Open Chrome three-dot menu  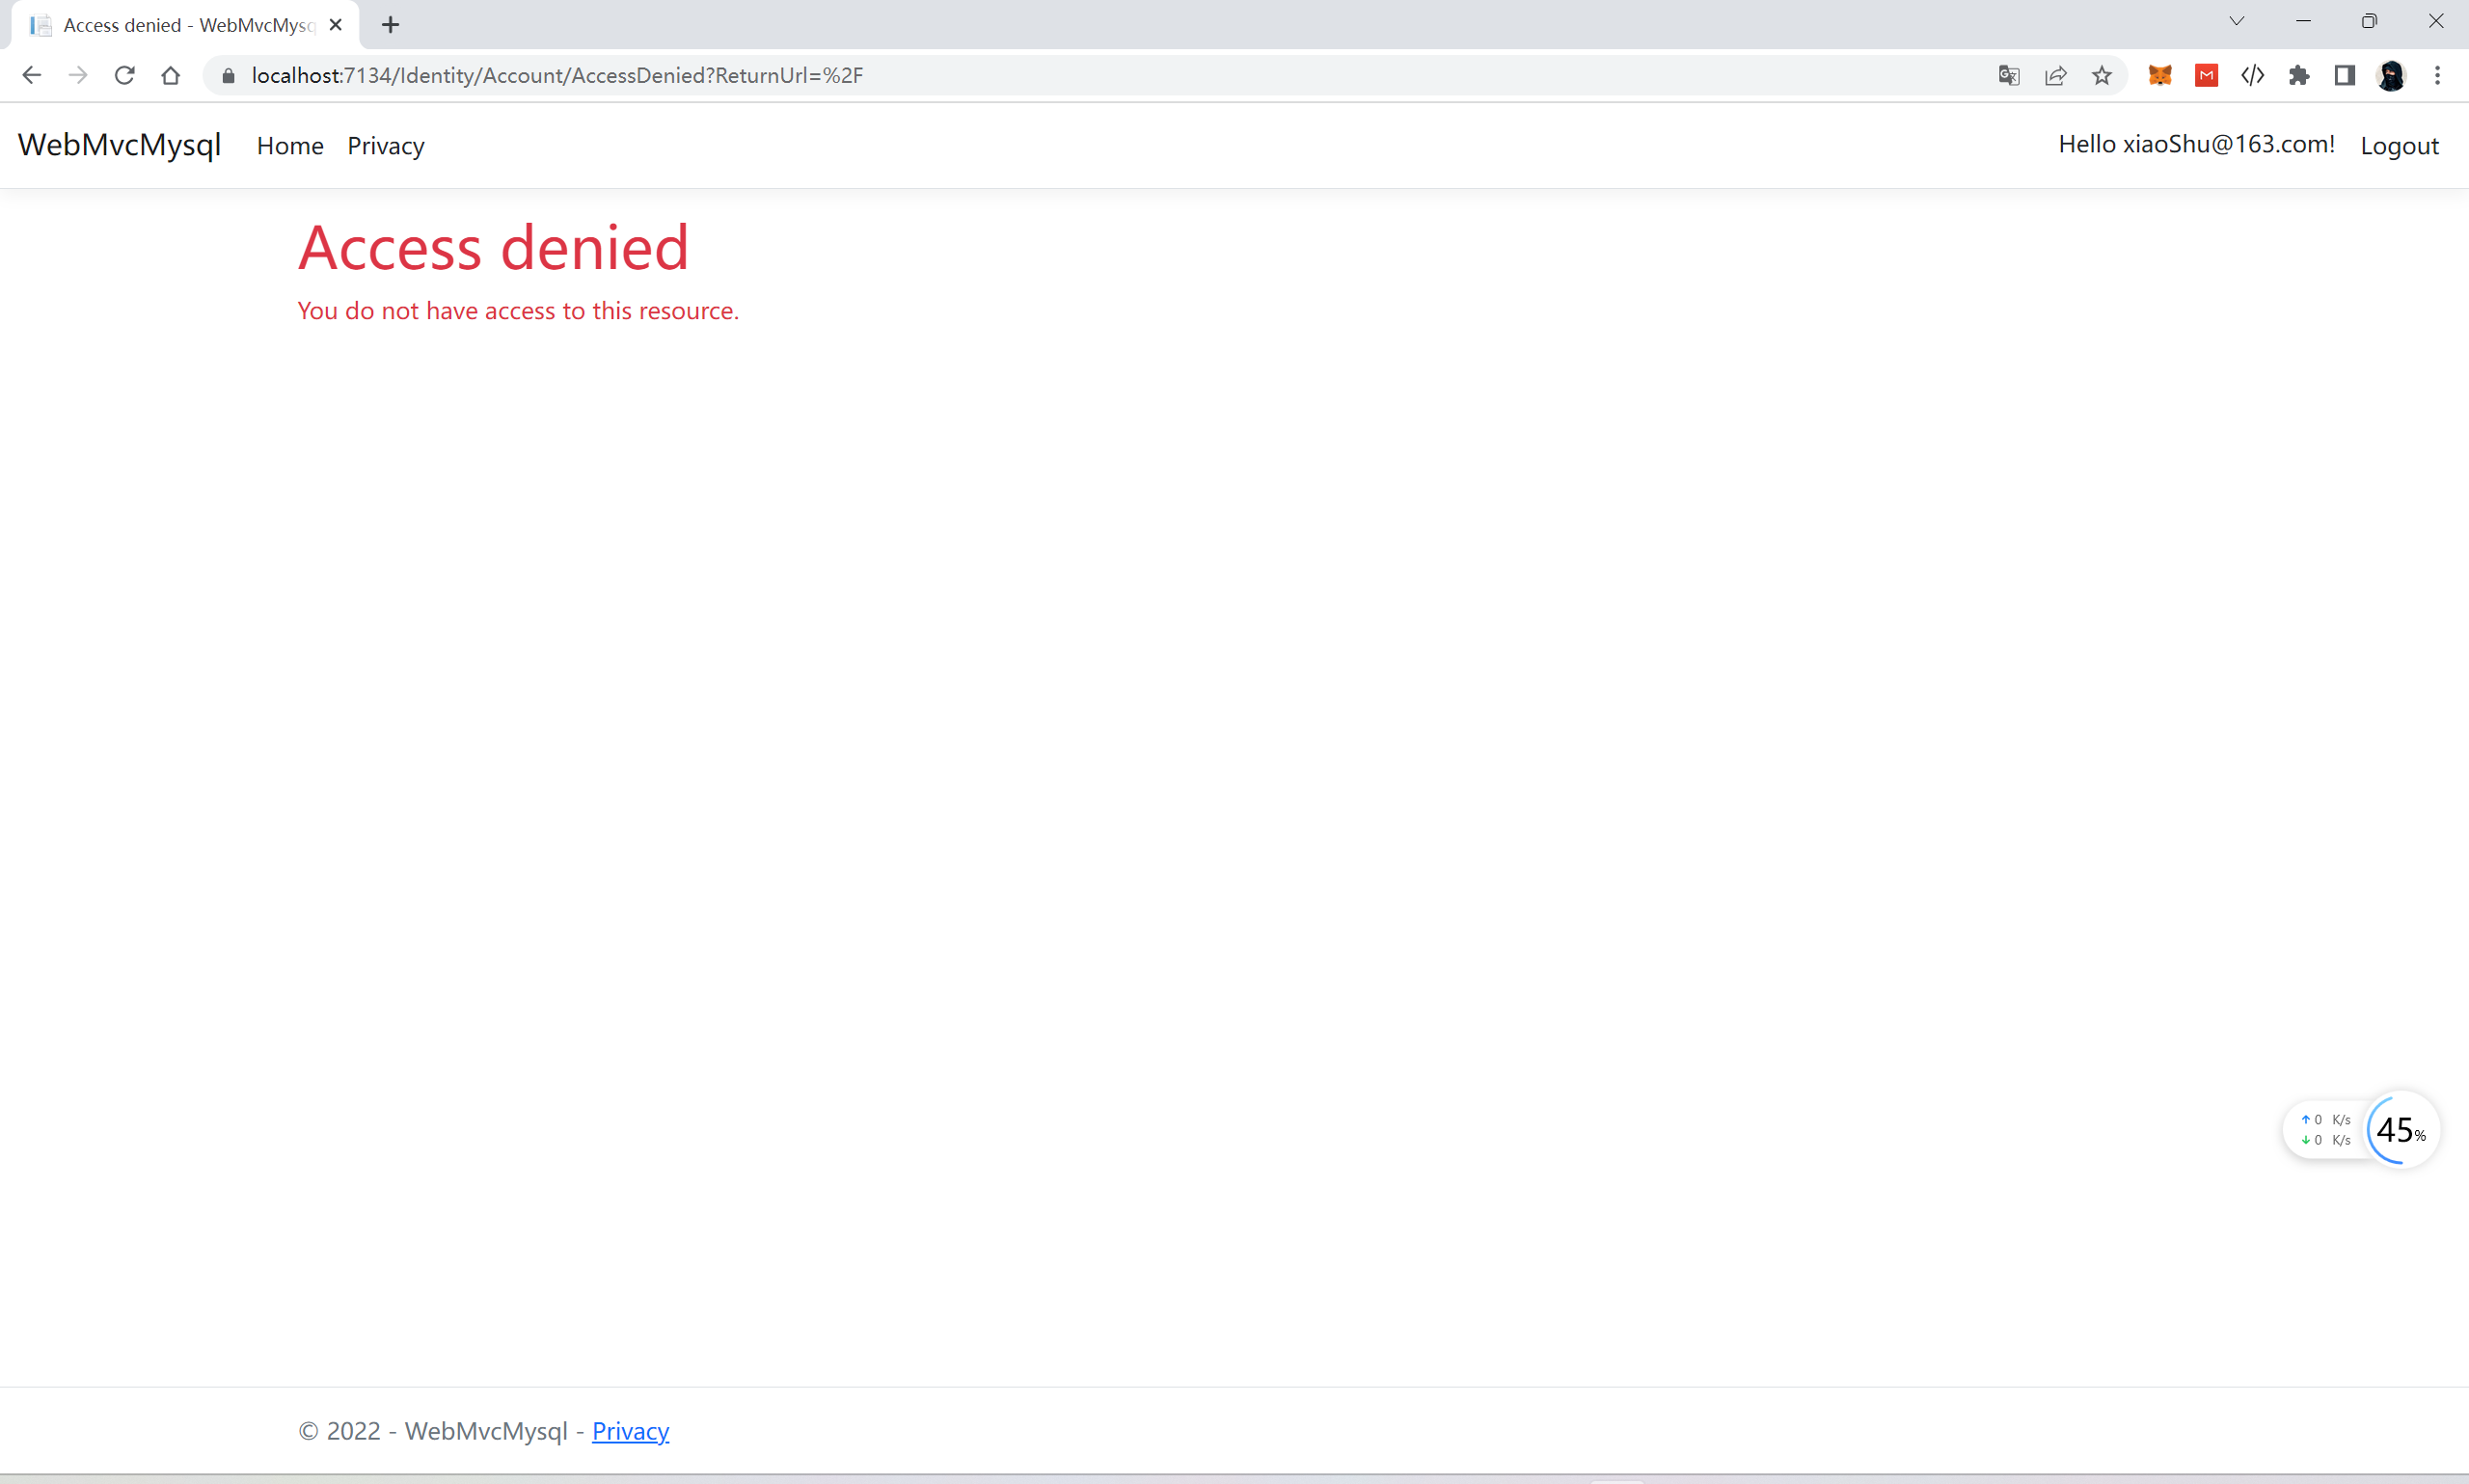coord(2437,75)
